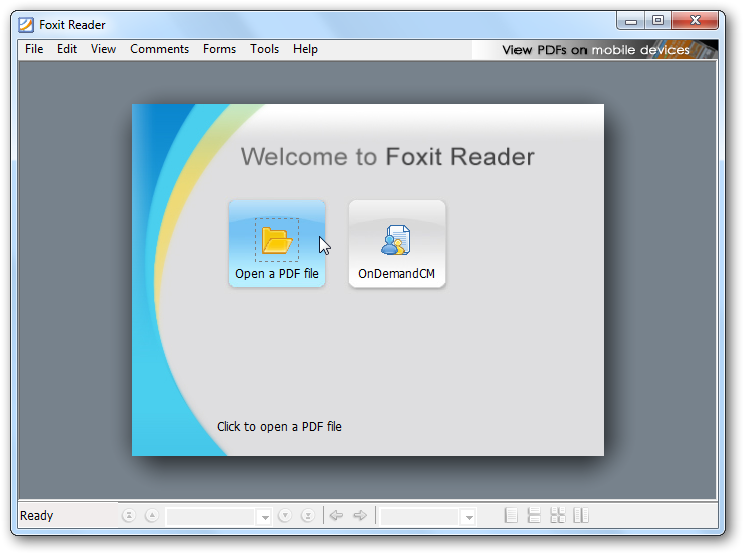The height and width of the screenshot is (554, 744).
Task: Click the 'Ready' status bar text
Action: pos(37,516)
